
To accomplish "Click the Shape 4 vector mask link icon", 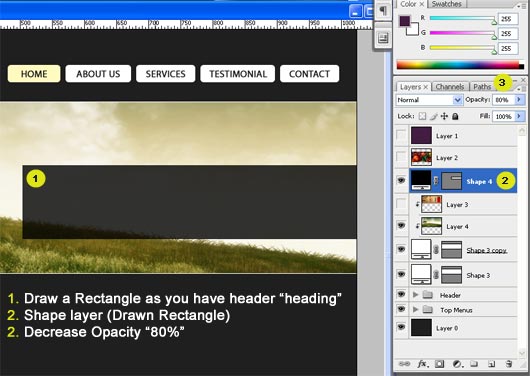I will coord(436,181).
